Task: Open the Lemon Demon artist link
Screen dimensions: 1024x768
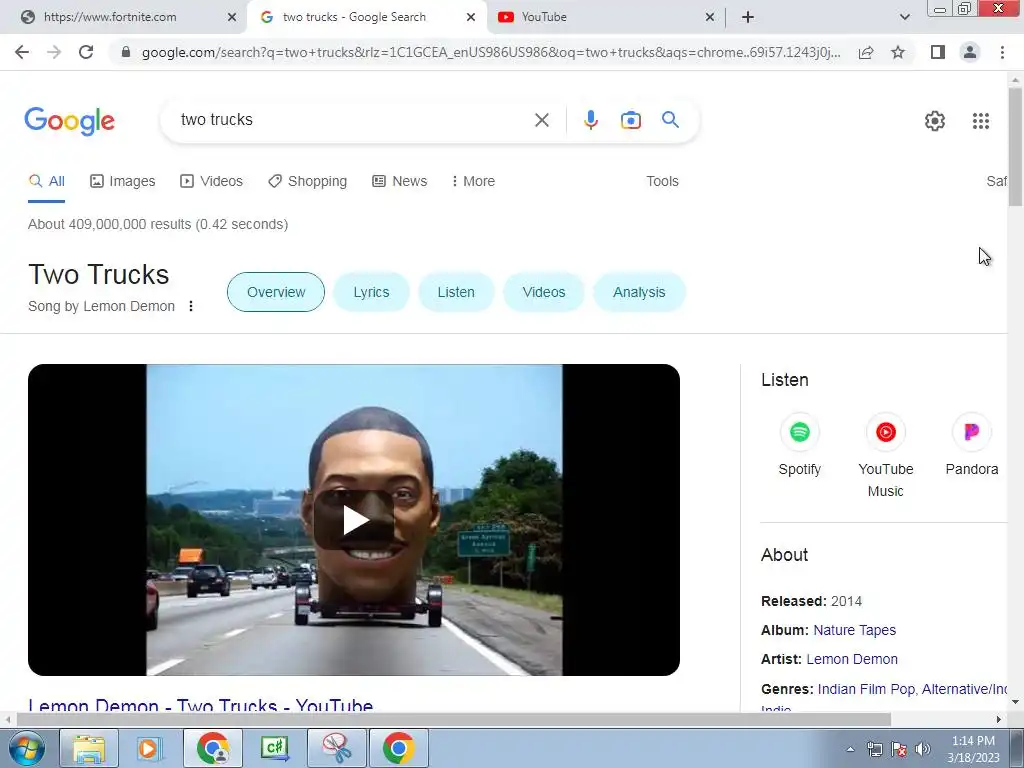Action: (x=852, y=659)
